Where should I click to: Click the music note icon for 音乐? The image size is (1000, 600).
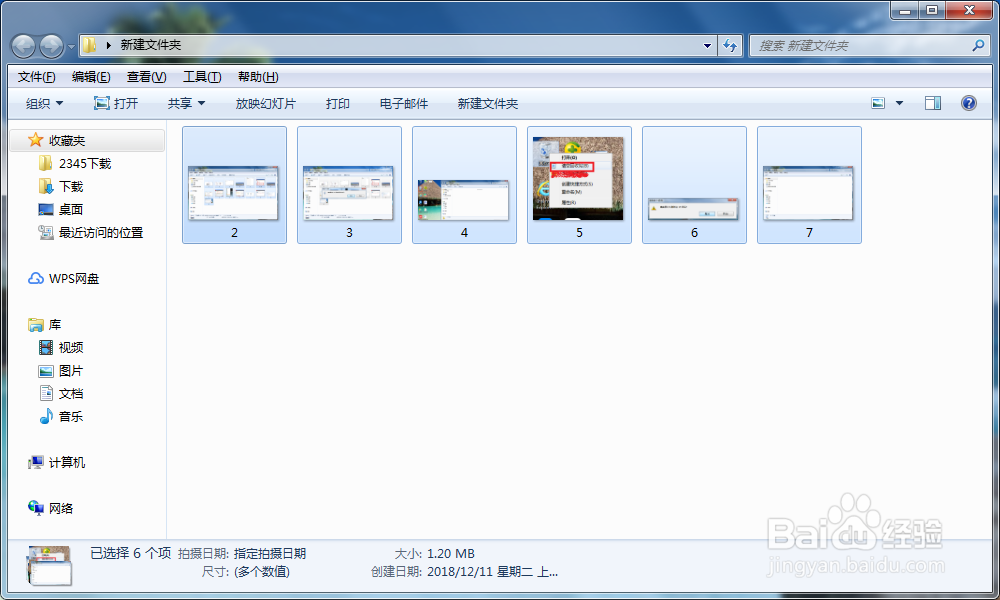[46, 416]
